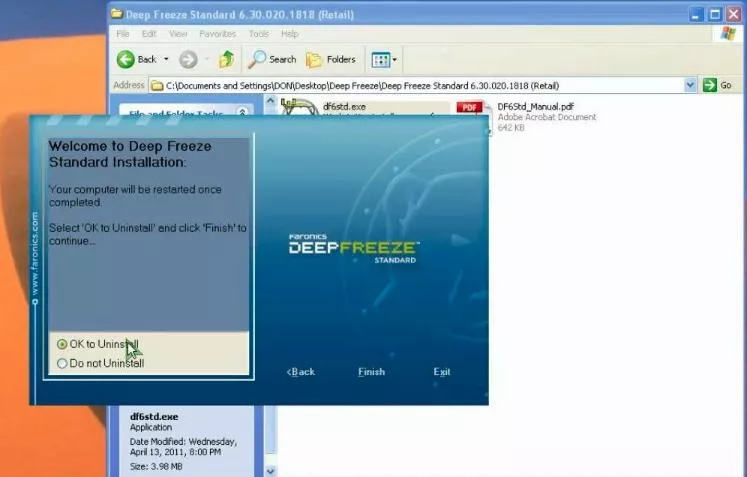Select the 'OK to Uninstall' radio button
The height and width of the screenshot is (477, 747).
62,344
